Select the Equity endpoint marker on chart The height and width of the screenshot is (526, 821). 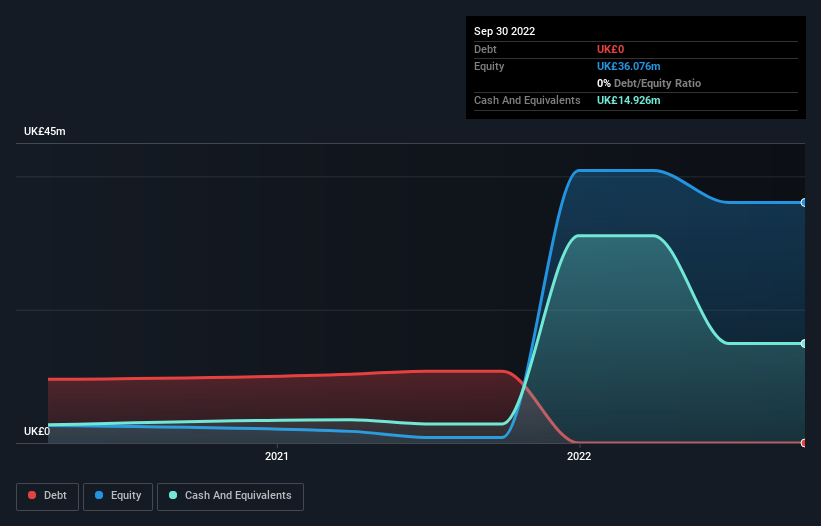point(804,203)
